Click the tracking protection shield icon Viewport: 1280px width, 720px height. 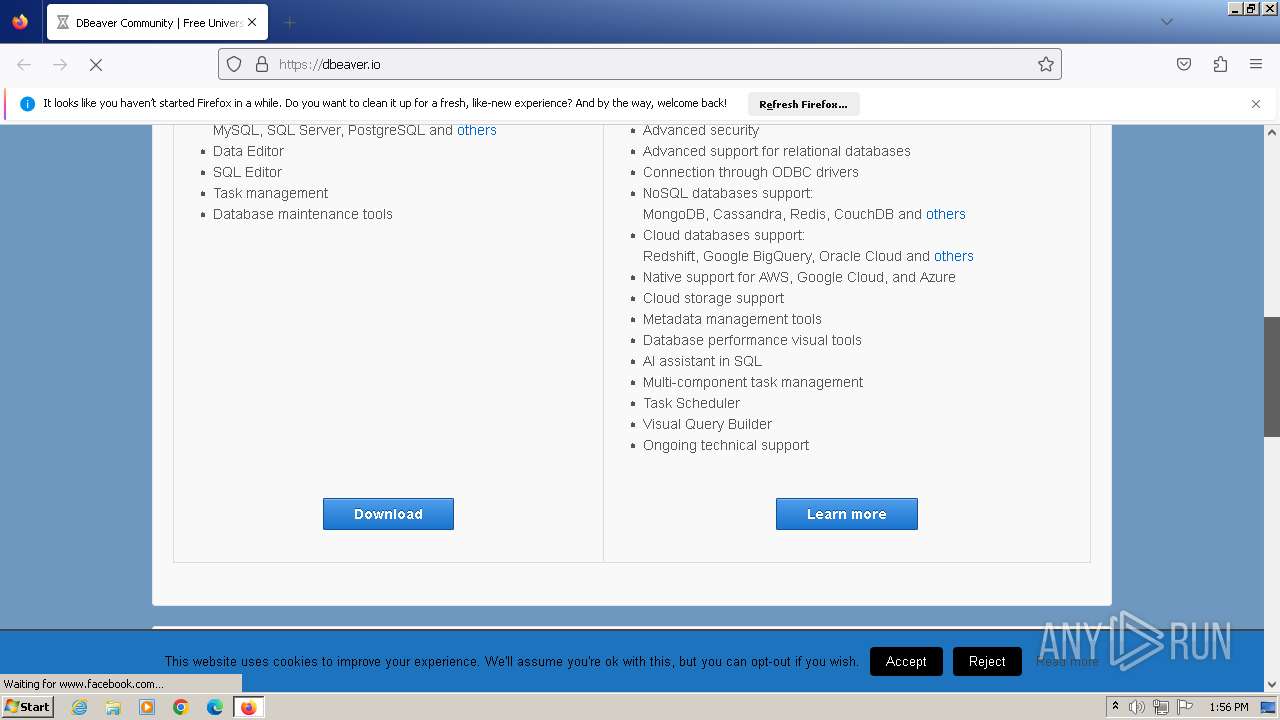234,64
